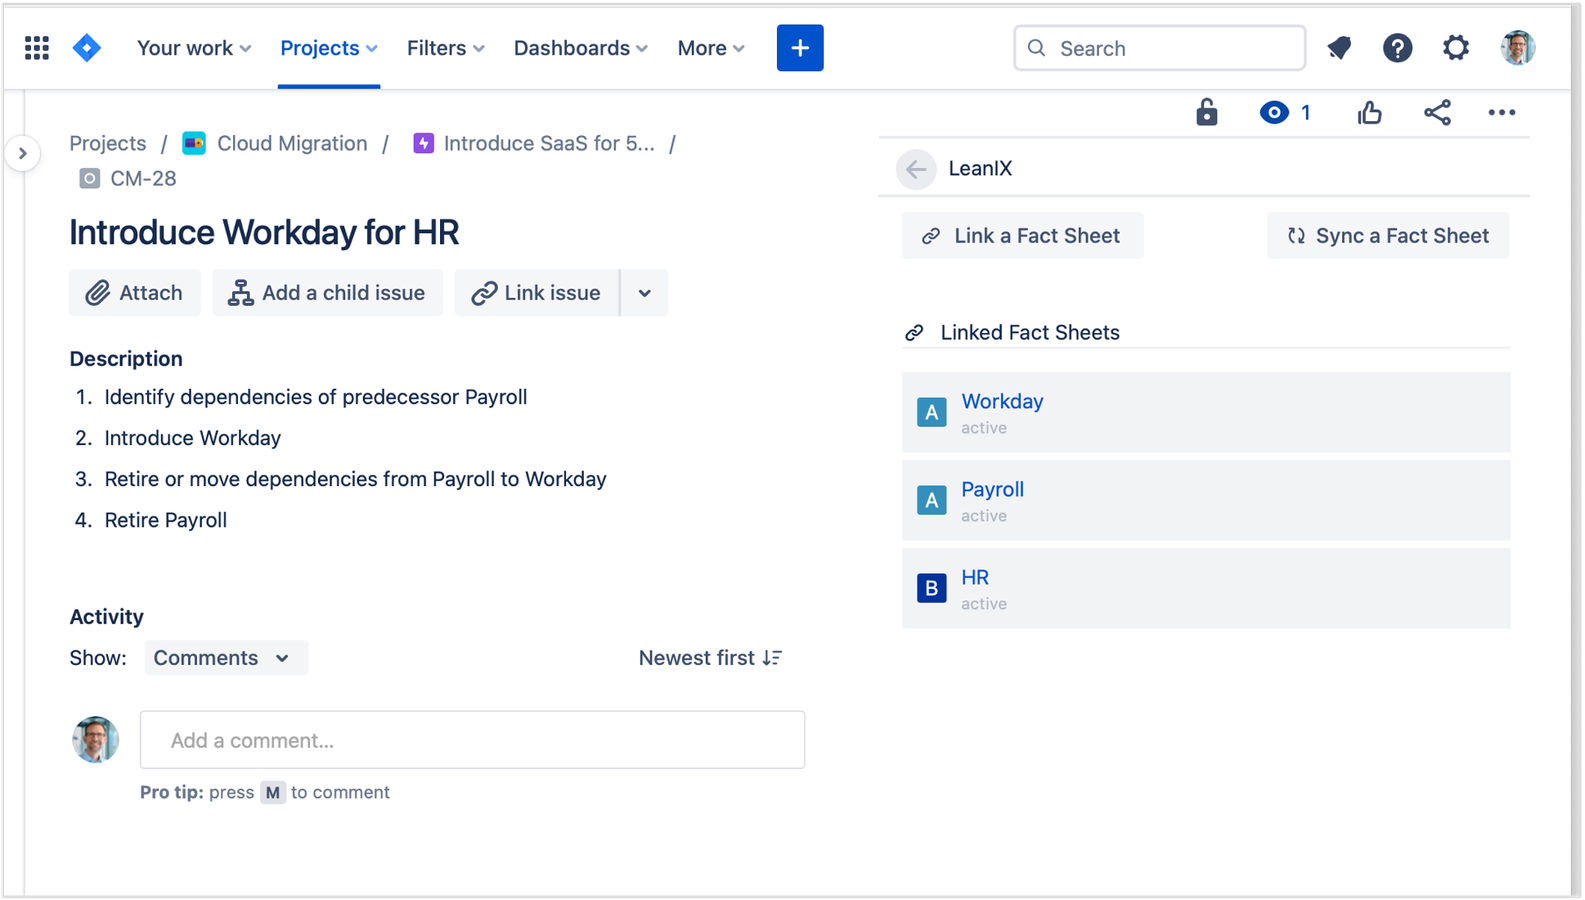This screenshot has height=900, width=1585.
Task: Click the share icon
Action: [x=1437, y=113]
